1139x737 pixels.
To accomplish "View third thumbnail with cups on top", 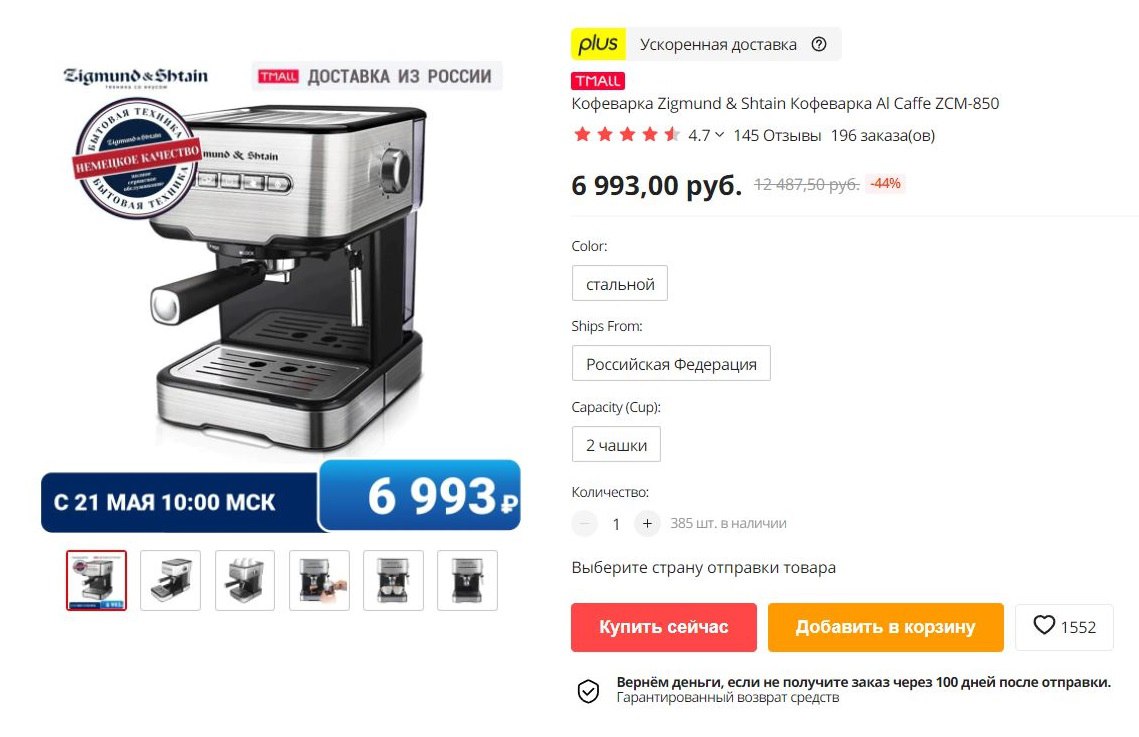I will [245, 580].
